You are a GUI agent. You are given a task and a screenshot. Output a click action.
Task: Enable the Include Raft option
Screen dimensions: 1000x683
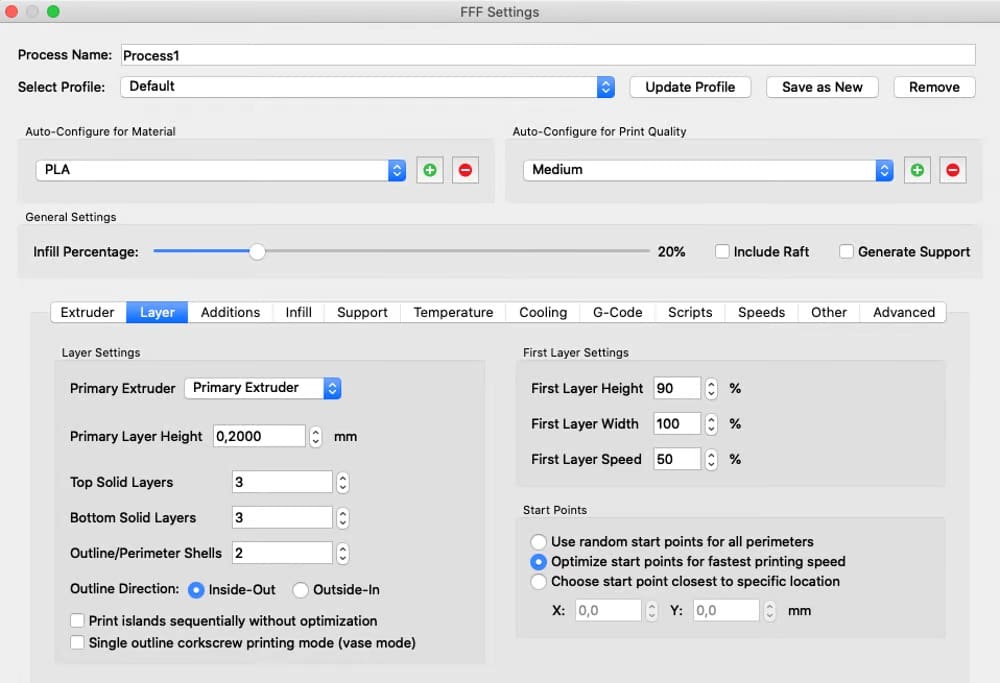[722, 251]
